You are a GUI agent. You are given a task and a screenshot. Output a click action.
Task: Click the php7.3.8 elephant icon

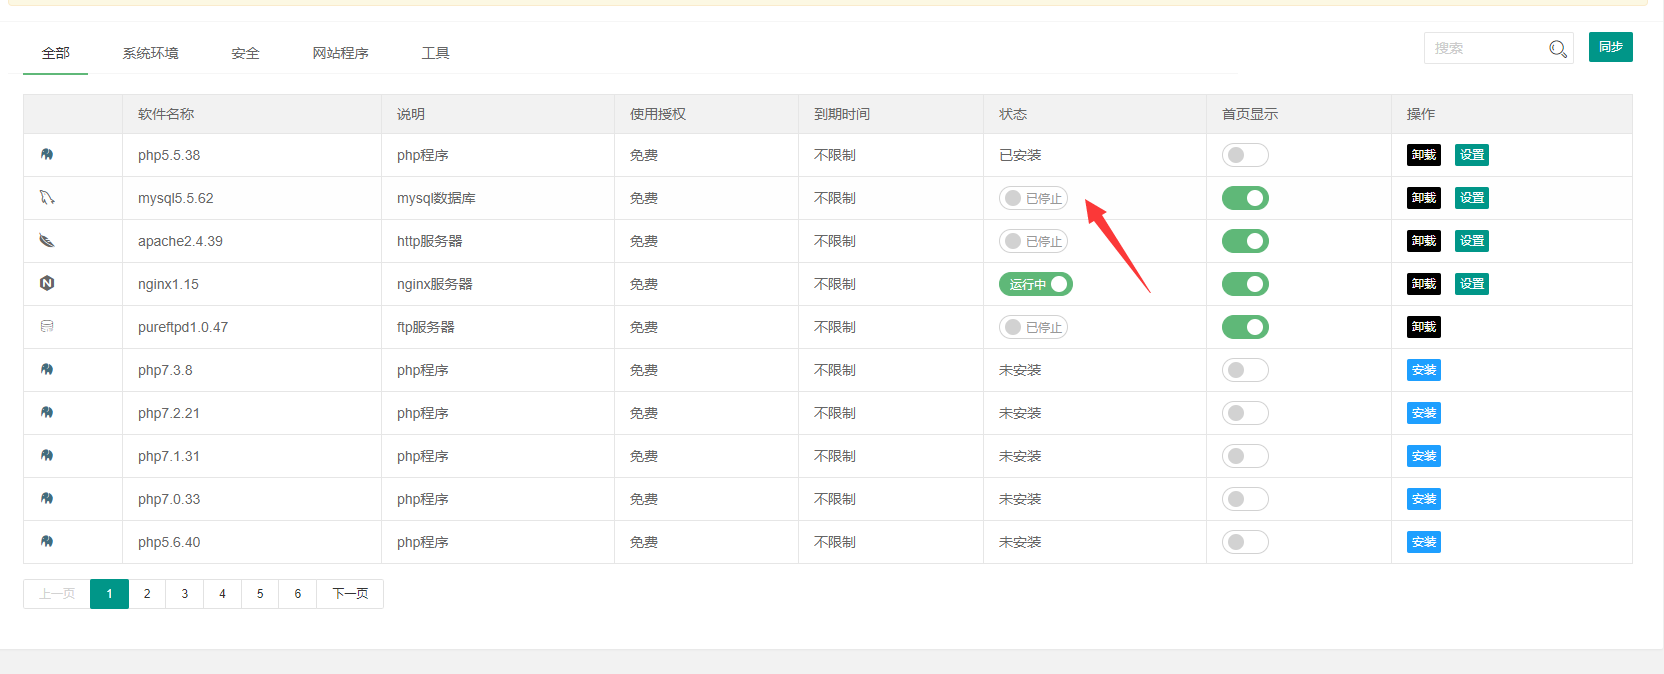click(47, 369)
